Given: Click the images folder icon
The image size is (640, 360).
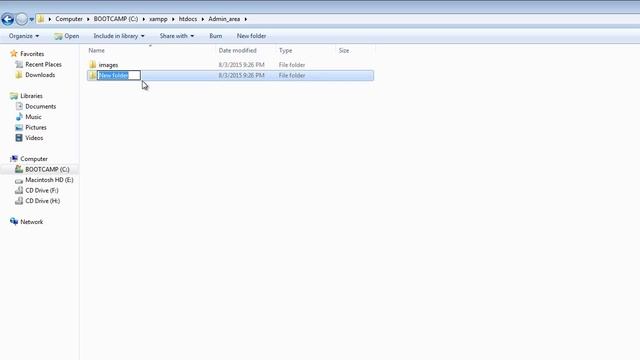Looking at the screenshot, I should [x=93, y=64].
